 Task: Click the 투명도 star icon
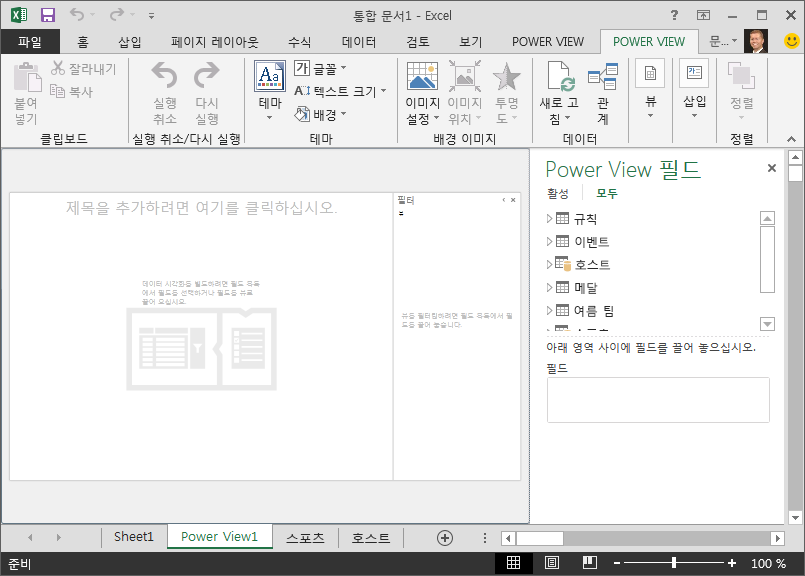click(x=507, y=76)
